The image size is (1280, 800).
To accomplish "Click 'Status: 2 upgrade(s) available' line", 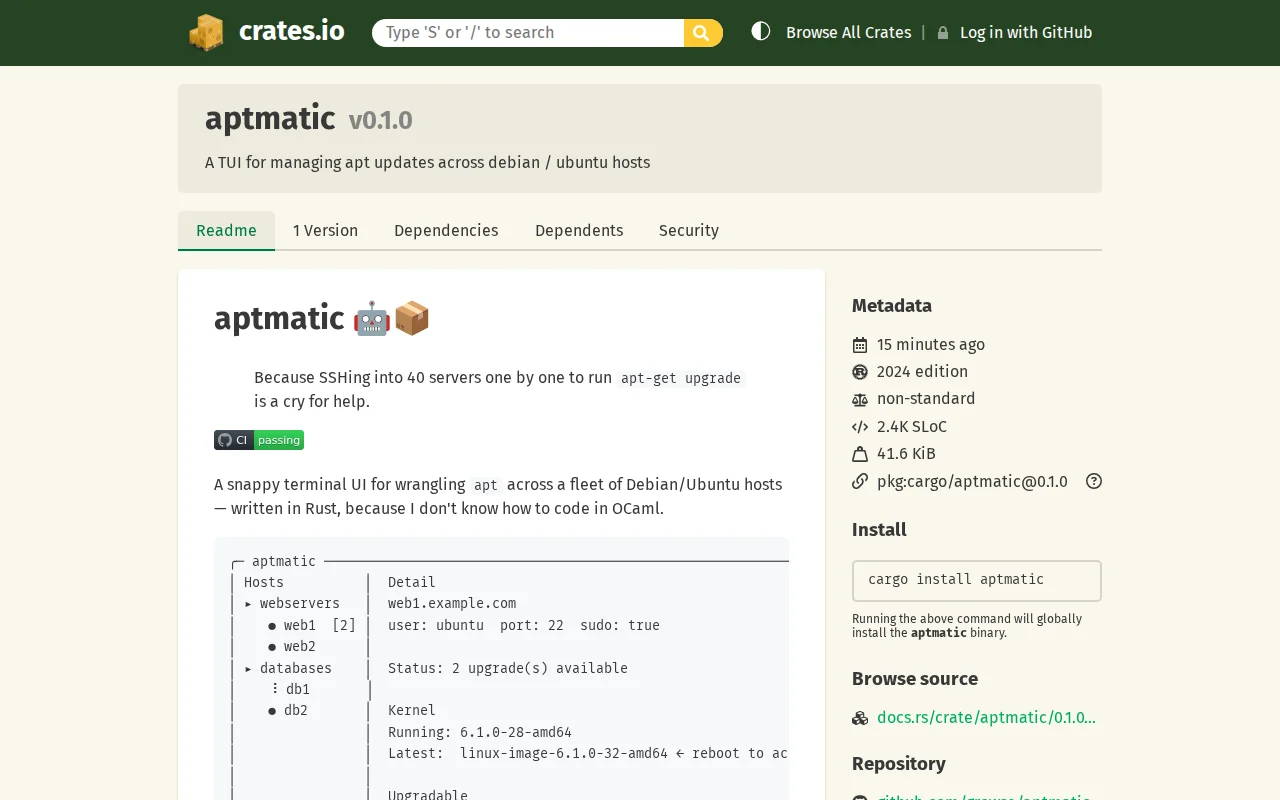I will pyautogui.click(x=508, y=668).
